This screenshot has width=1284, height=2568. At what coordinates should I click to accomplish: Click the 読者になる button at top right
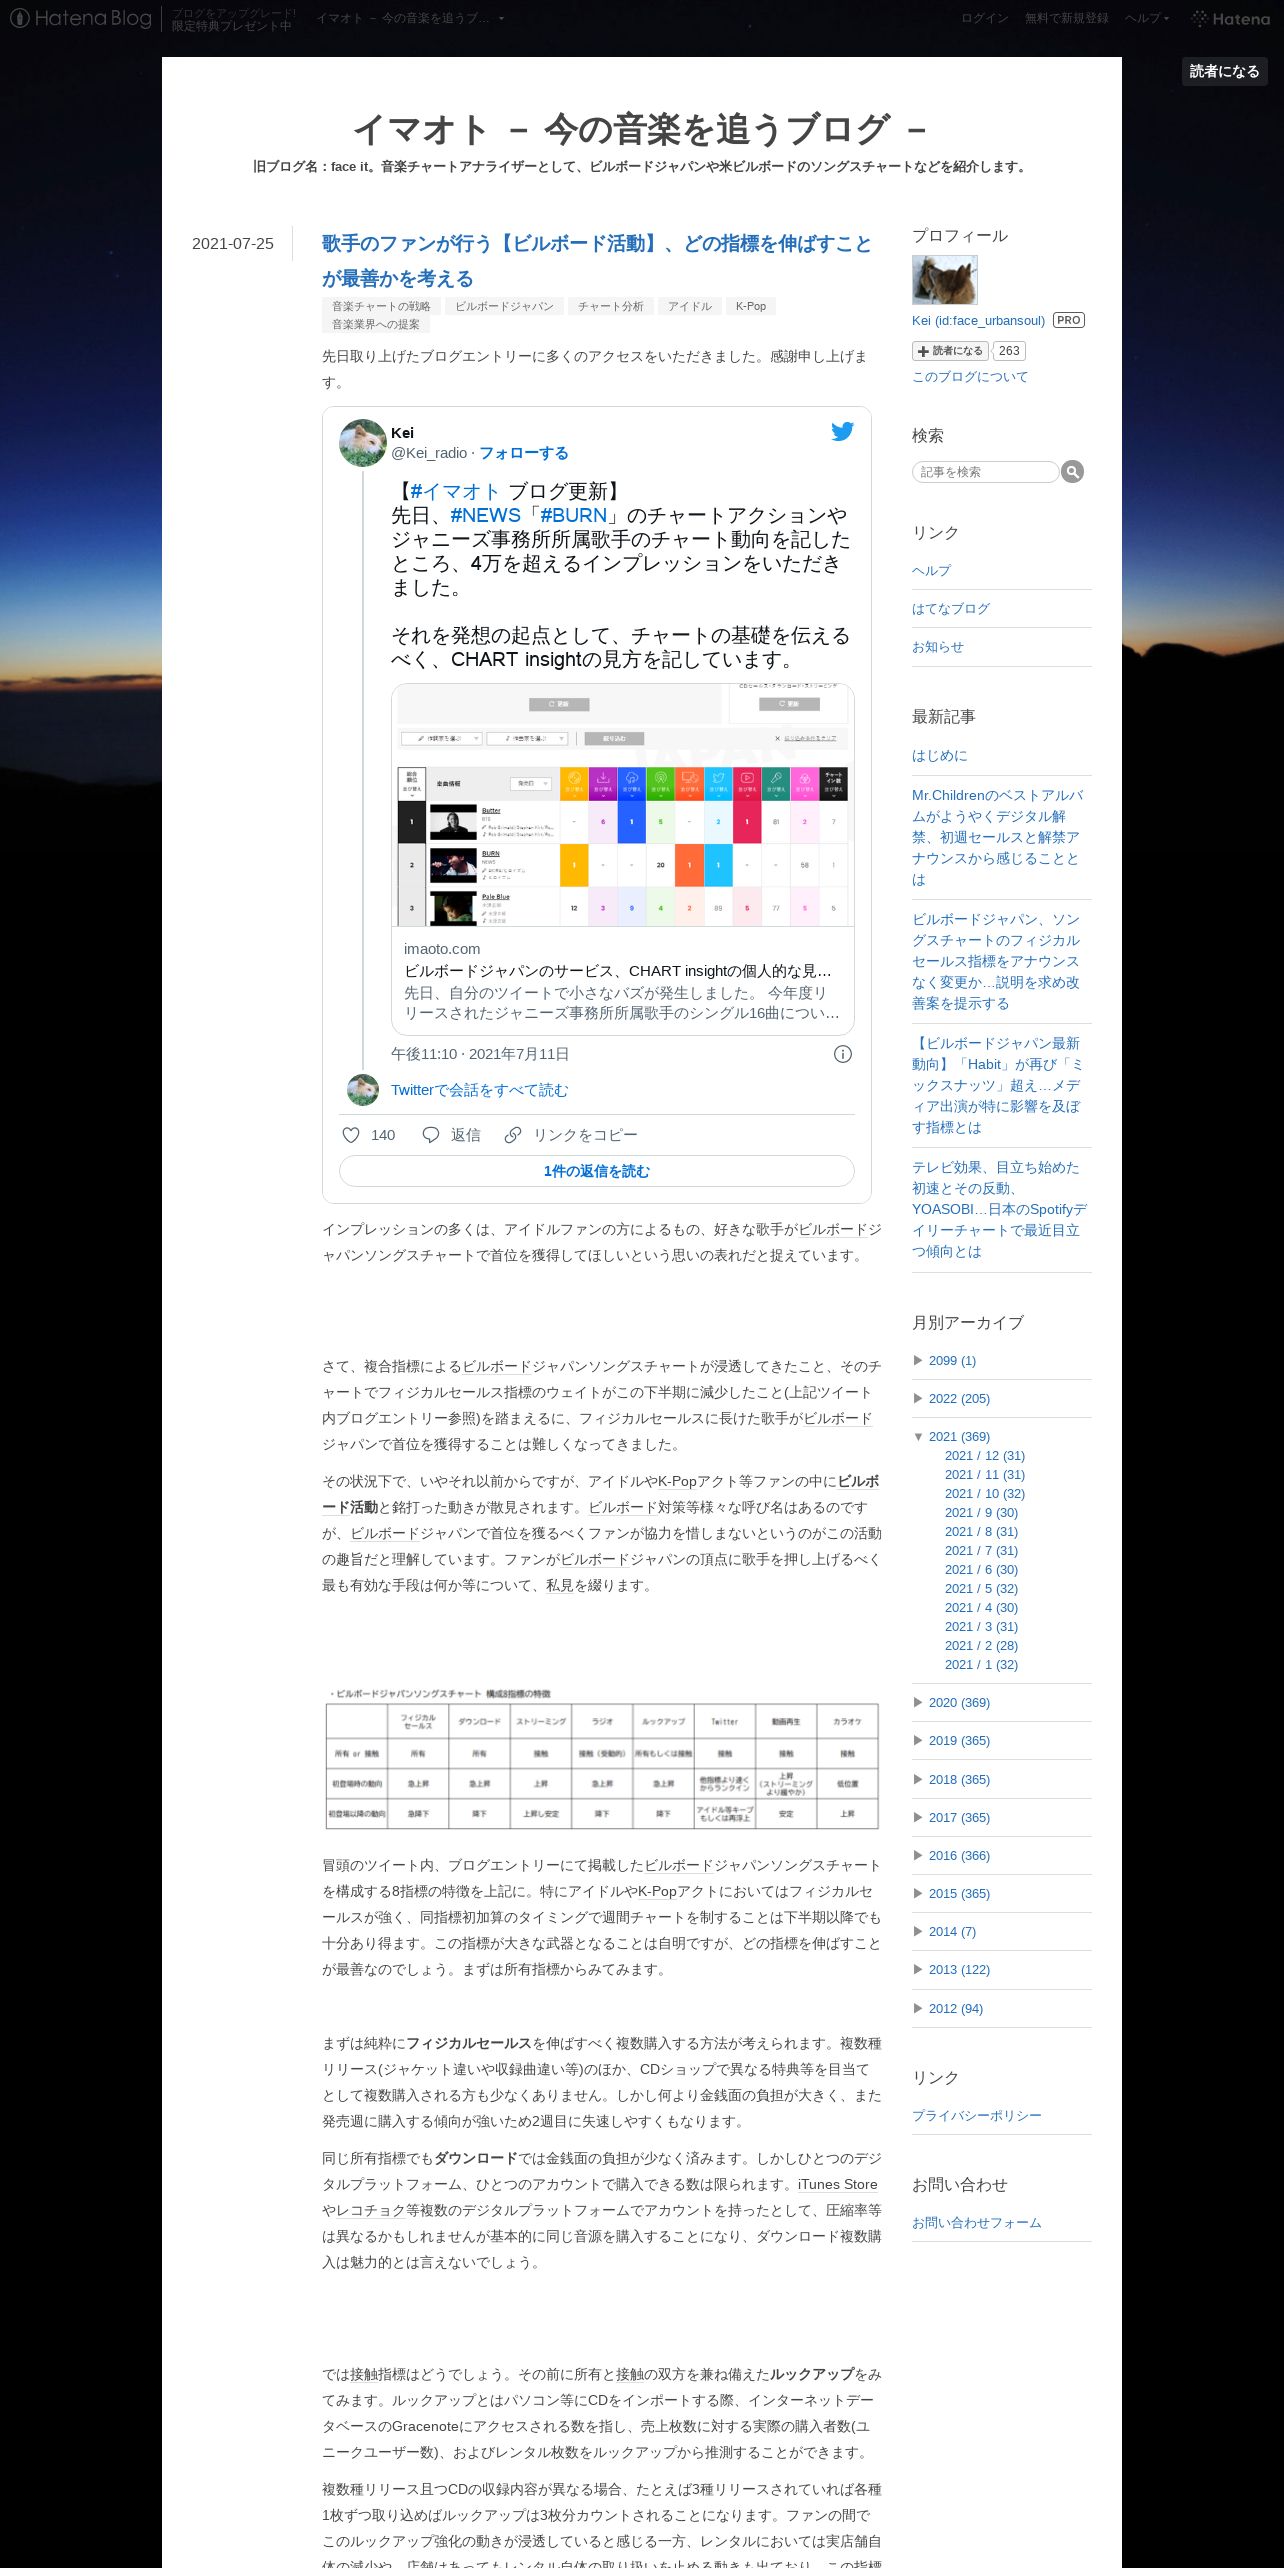click(1224, 71)
